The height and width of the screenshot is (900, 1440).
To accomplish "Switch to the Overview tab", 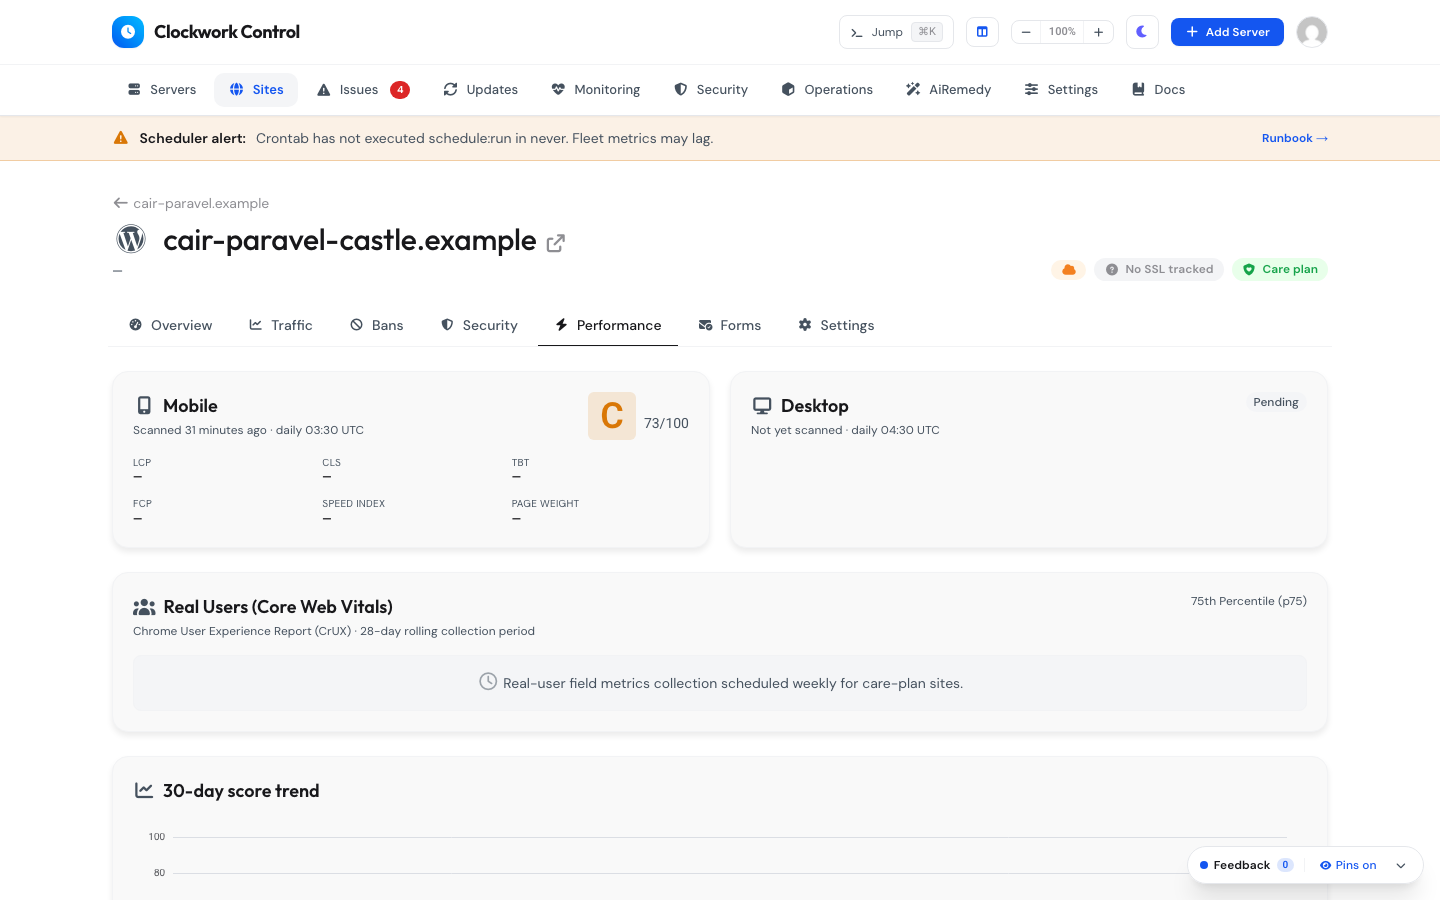I will [x=171, y=325].
